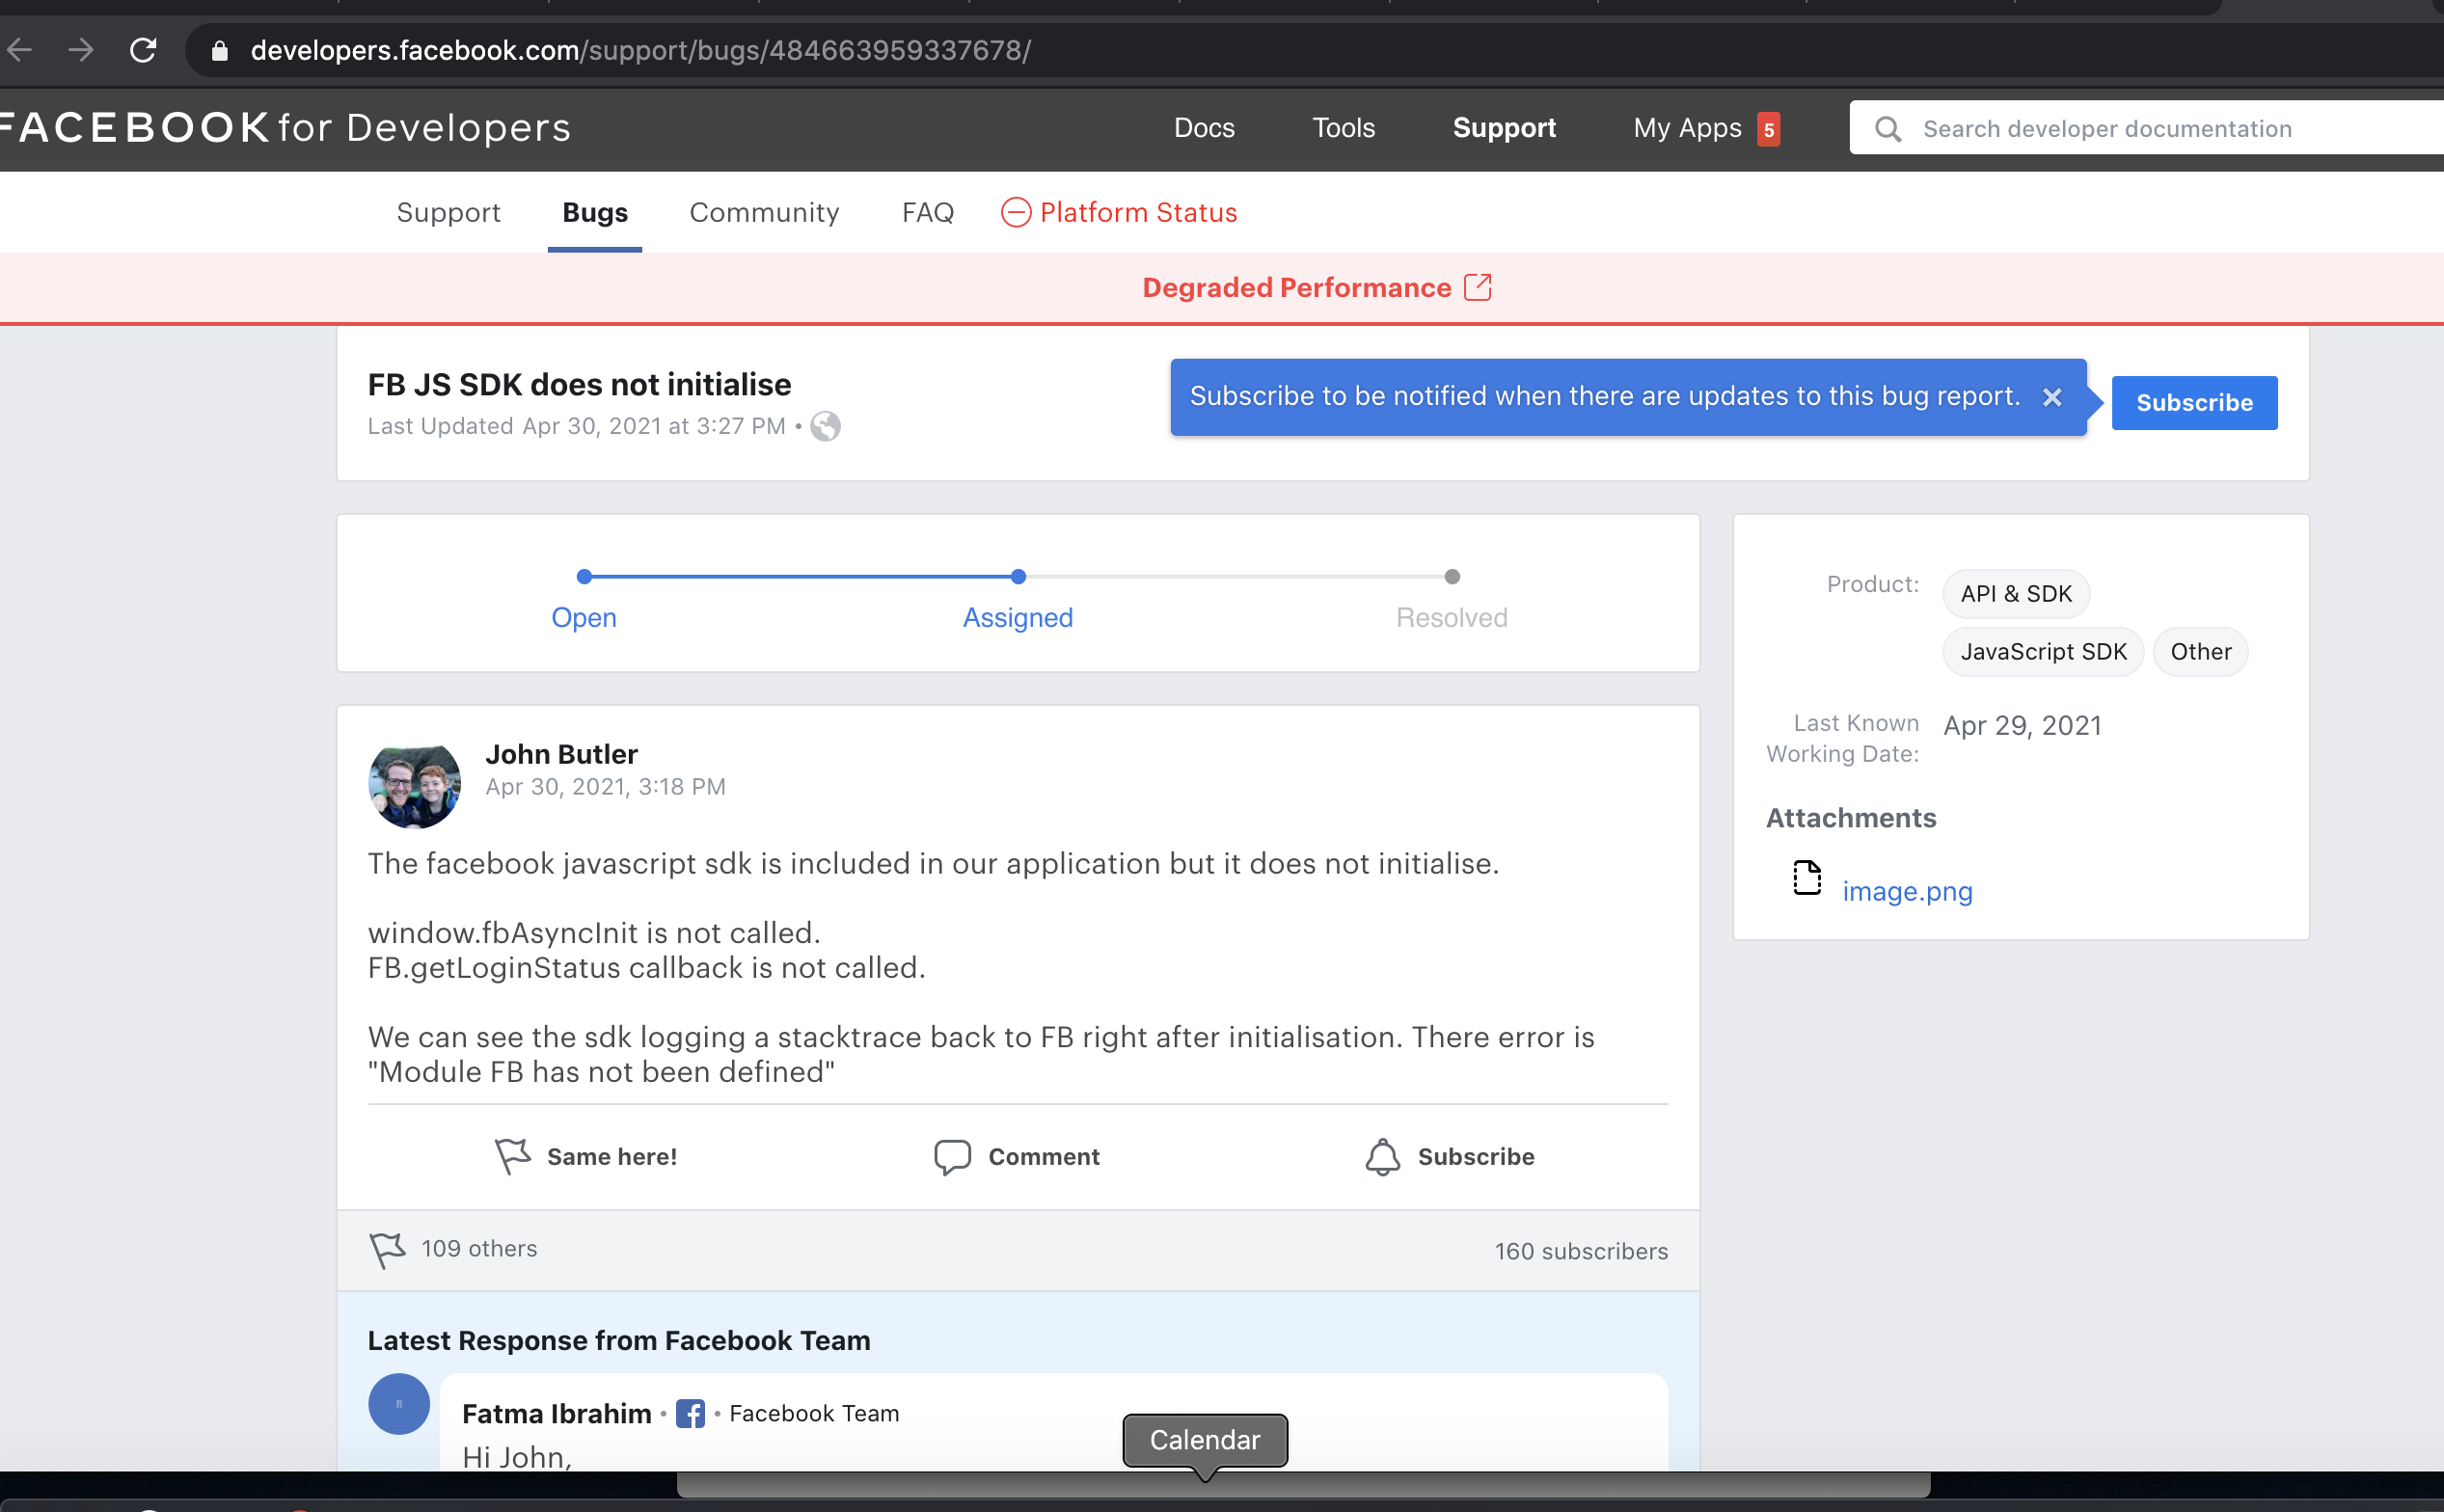Click John Butler's profile photo
This screenshot has width=2444, height=1512.
(x=414, y=785)
